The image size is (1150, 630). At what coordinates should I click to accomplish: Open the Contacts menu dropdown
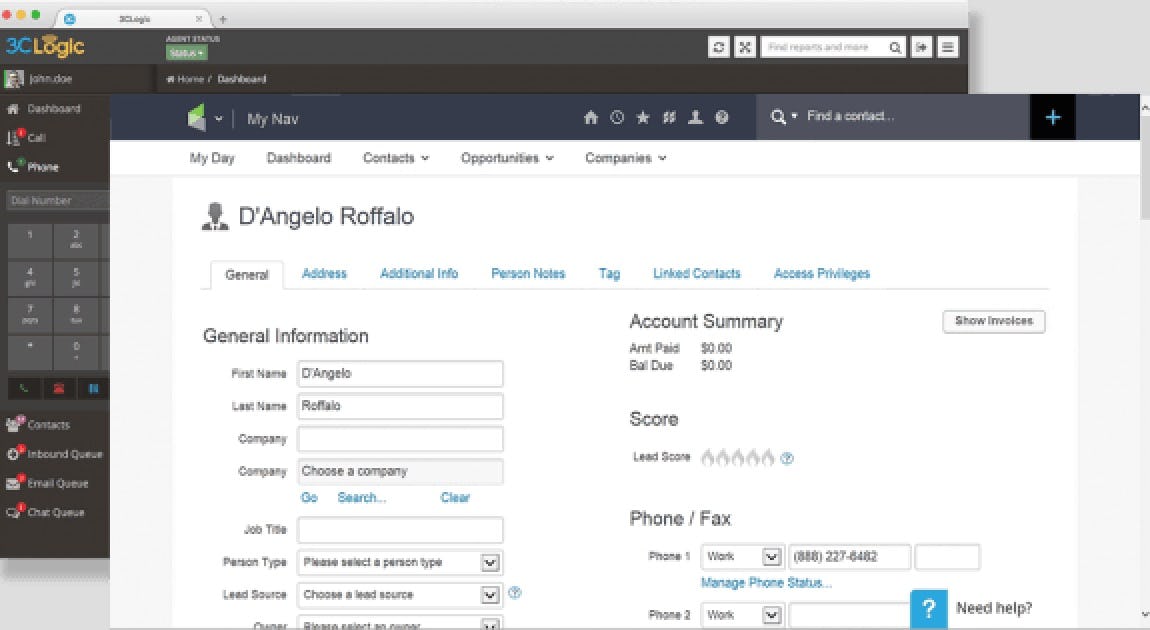396,158
